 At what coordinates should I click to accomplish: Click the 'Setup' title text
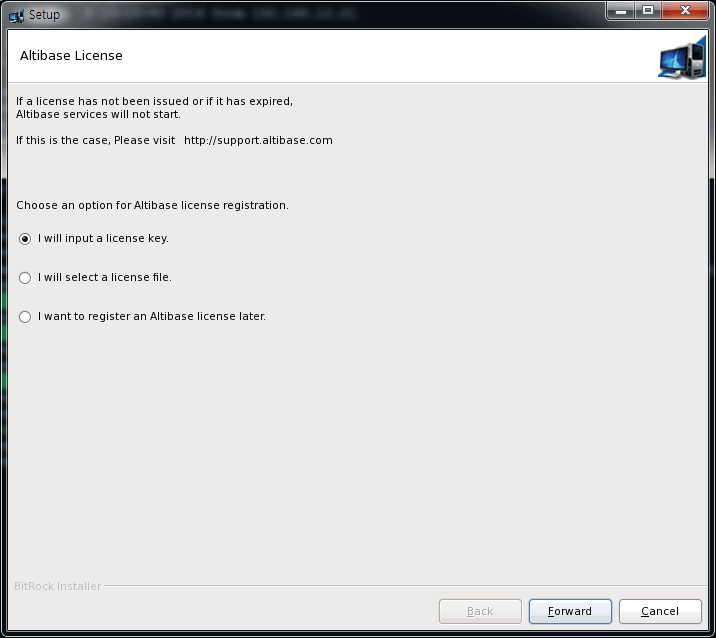(x=44, y=15)
